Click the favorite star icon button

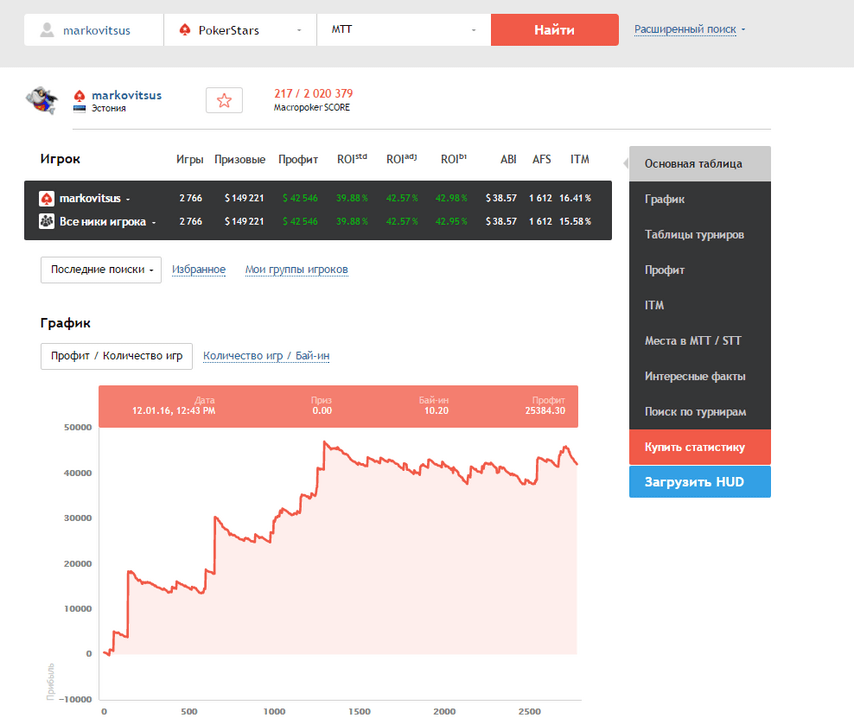click(224, 100)
